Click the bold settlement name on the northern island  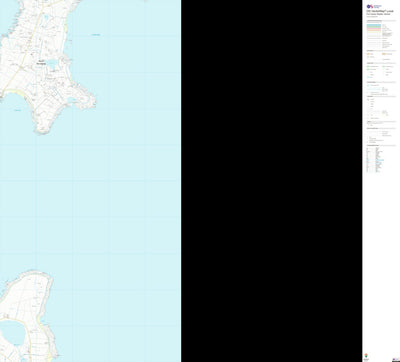click(41, 62)
